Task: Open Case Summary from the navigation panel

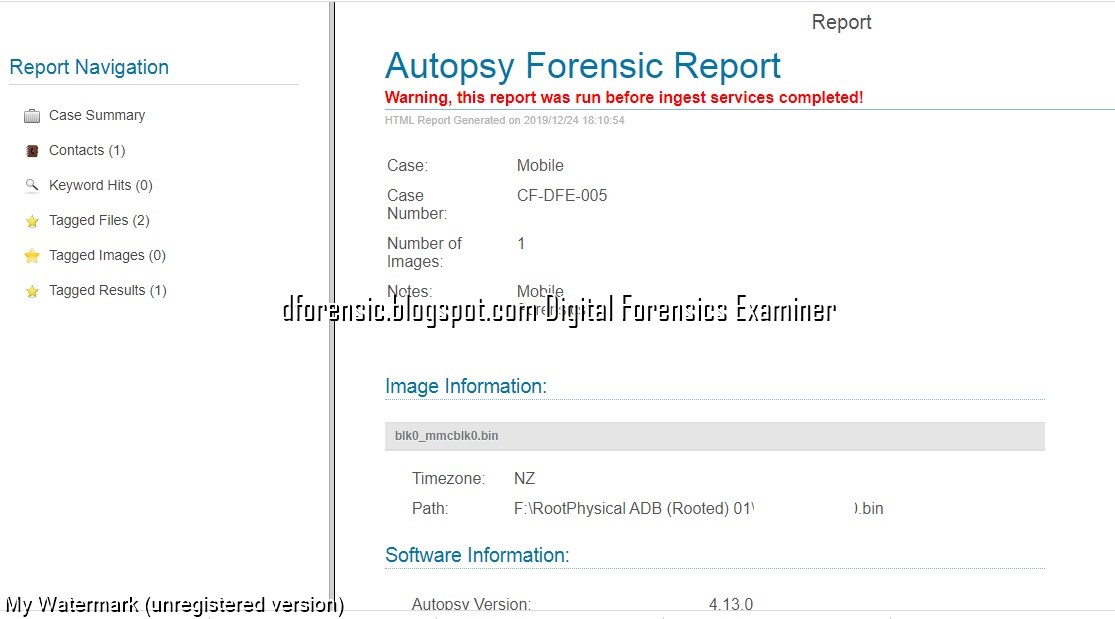Action: tap(96, 115)
